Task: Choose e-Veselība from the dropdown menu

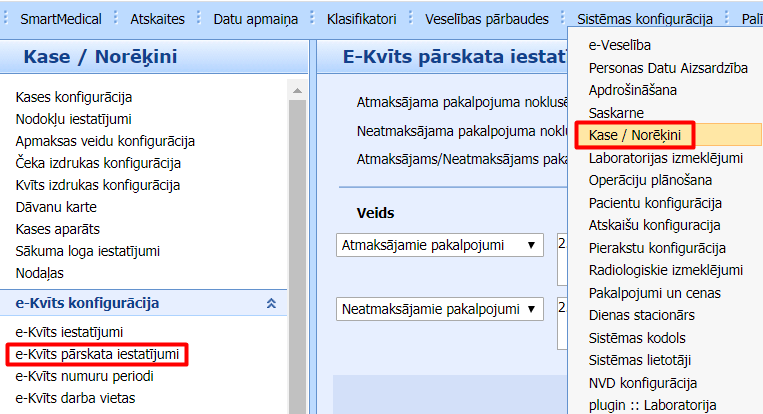Action: (x=620, y=44)
